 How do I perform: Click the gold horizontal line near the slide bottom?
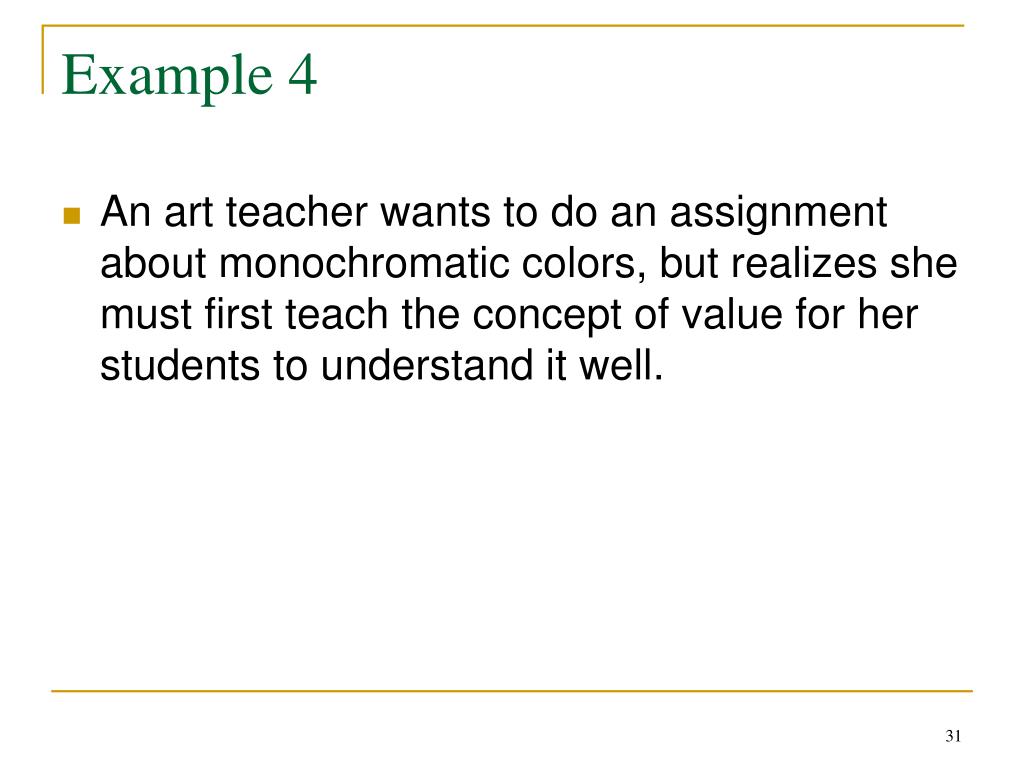coord(512,690)
